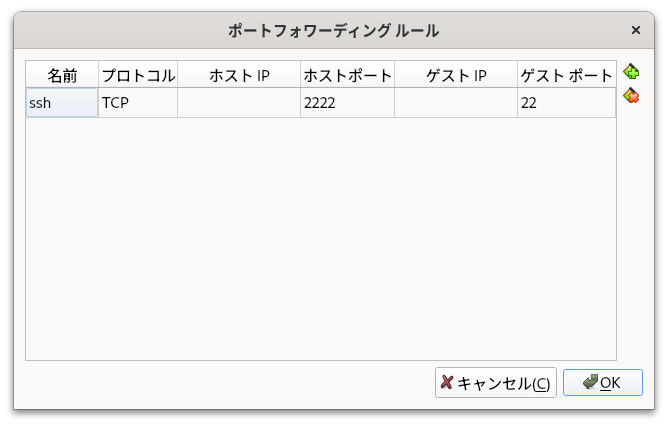Click the red X icon on Cancel button
Screen dimensions: 668x426
[x=446, y=382]
